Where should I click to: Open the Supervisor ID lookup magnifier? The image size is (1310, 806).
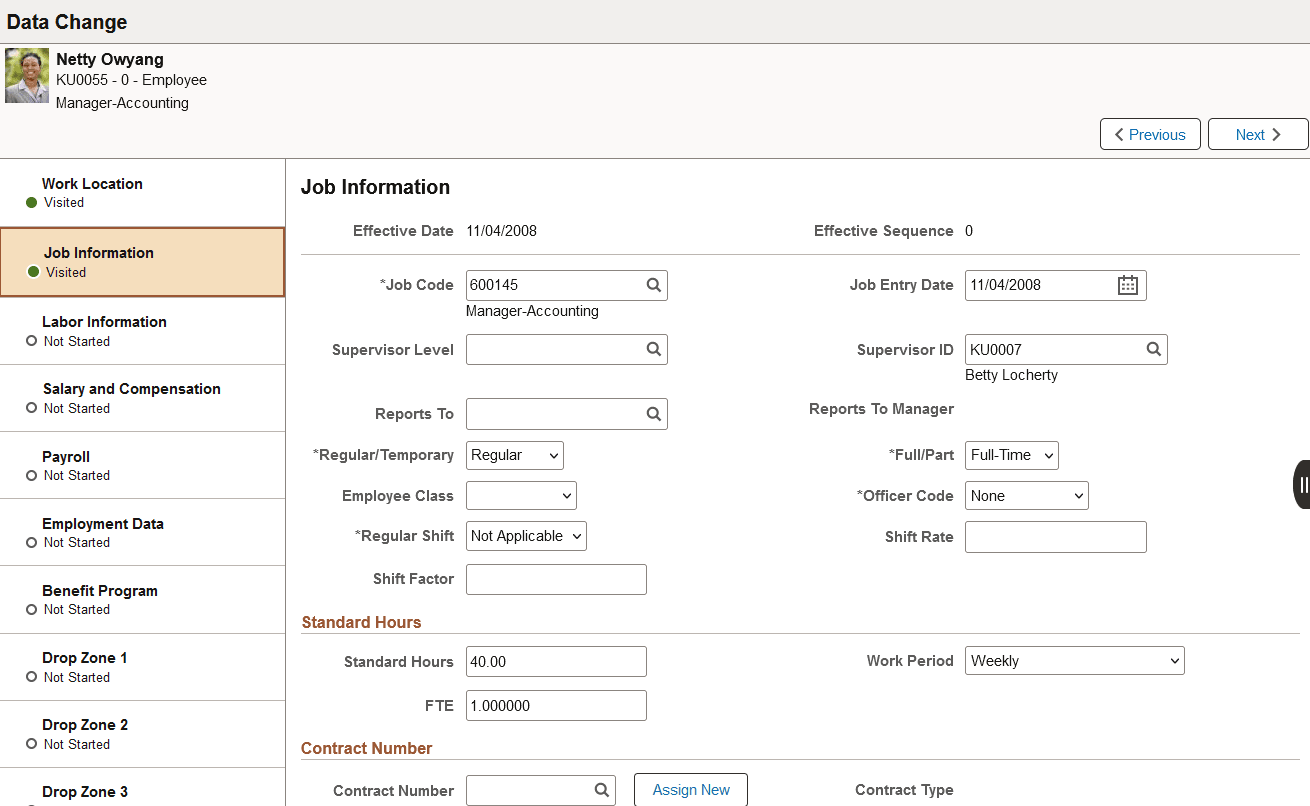(x=1153, y=349)
